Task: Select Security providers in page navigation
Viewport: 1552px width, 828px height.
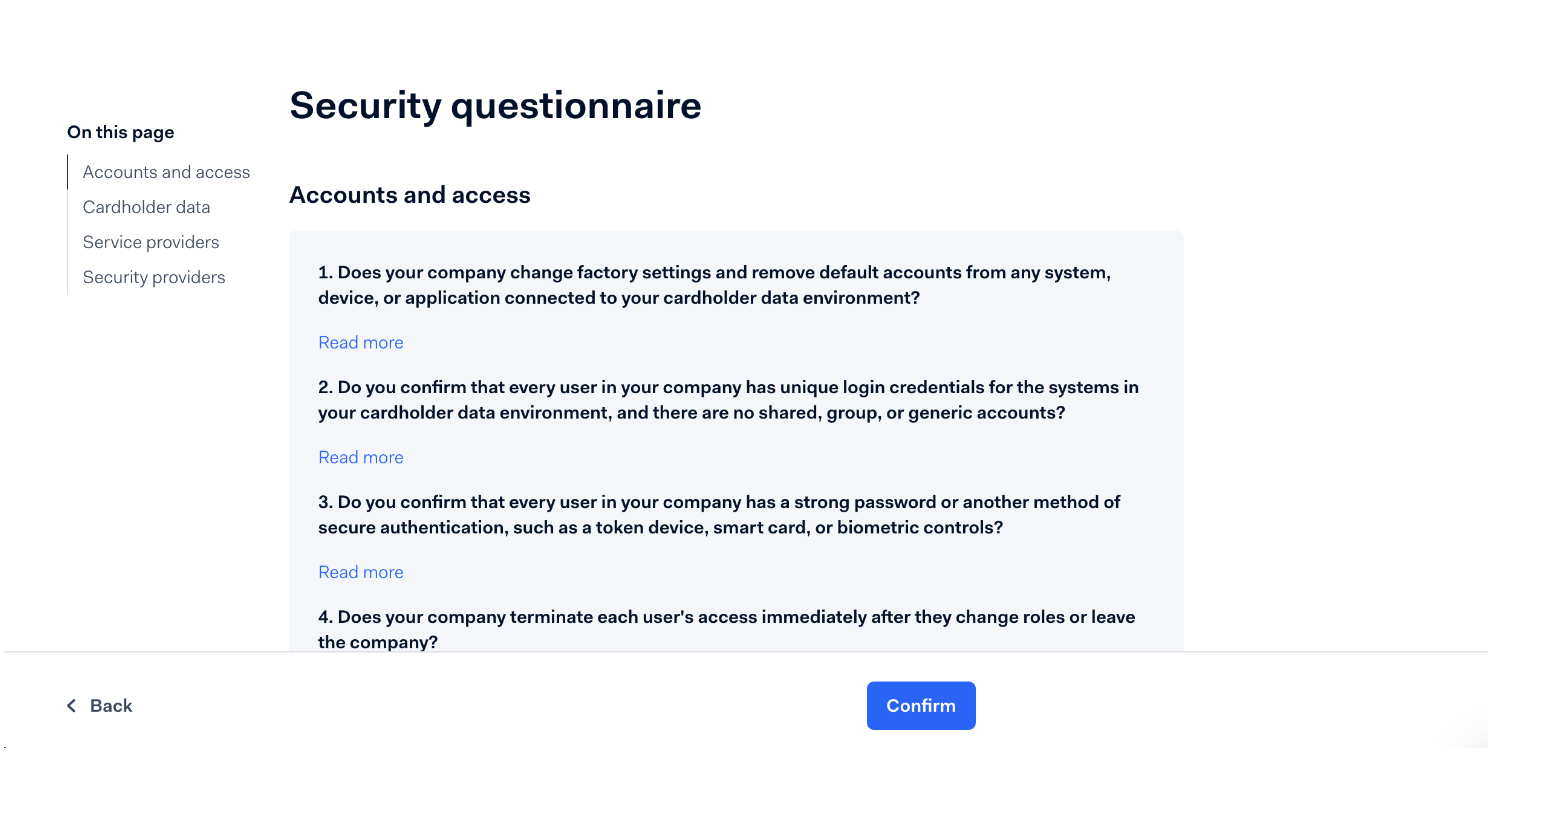Action: [x=154, y=277]
